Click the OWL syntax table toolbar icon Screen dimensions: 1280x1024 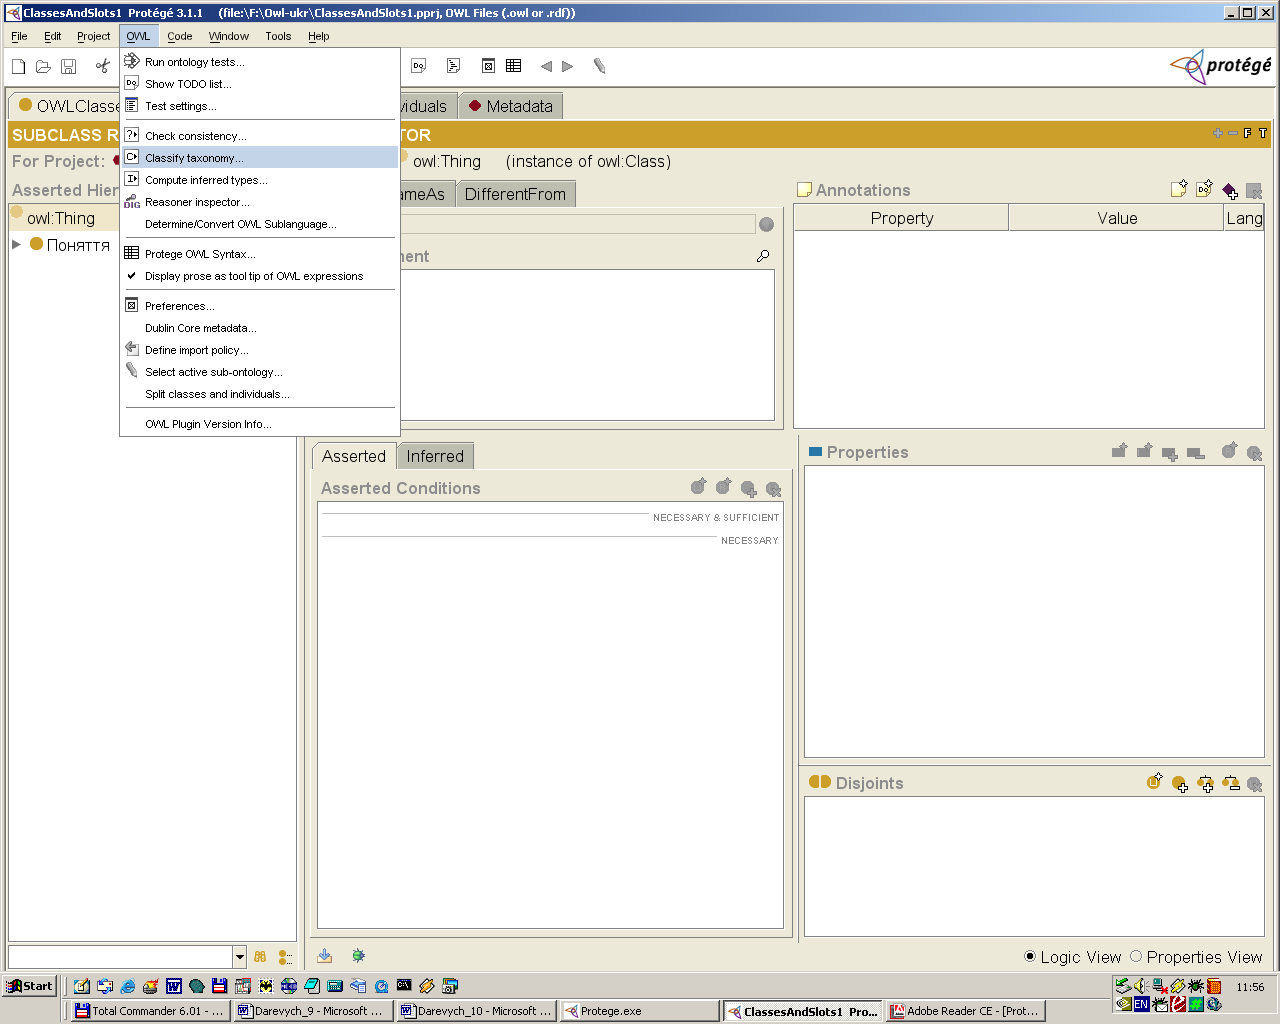click(513, 66)
